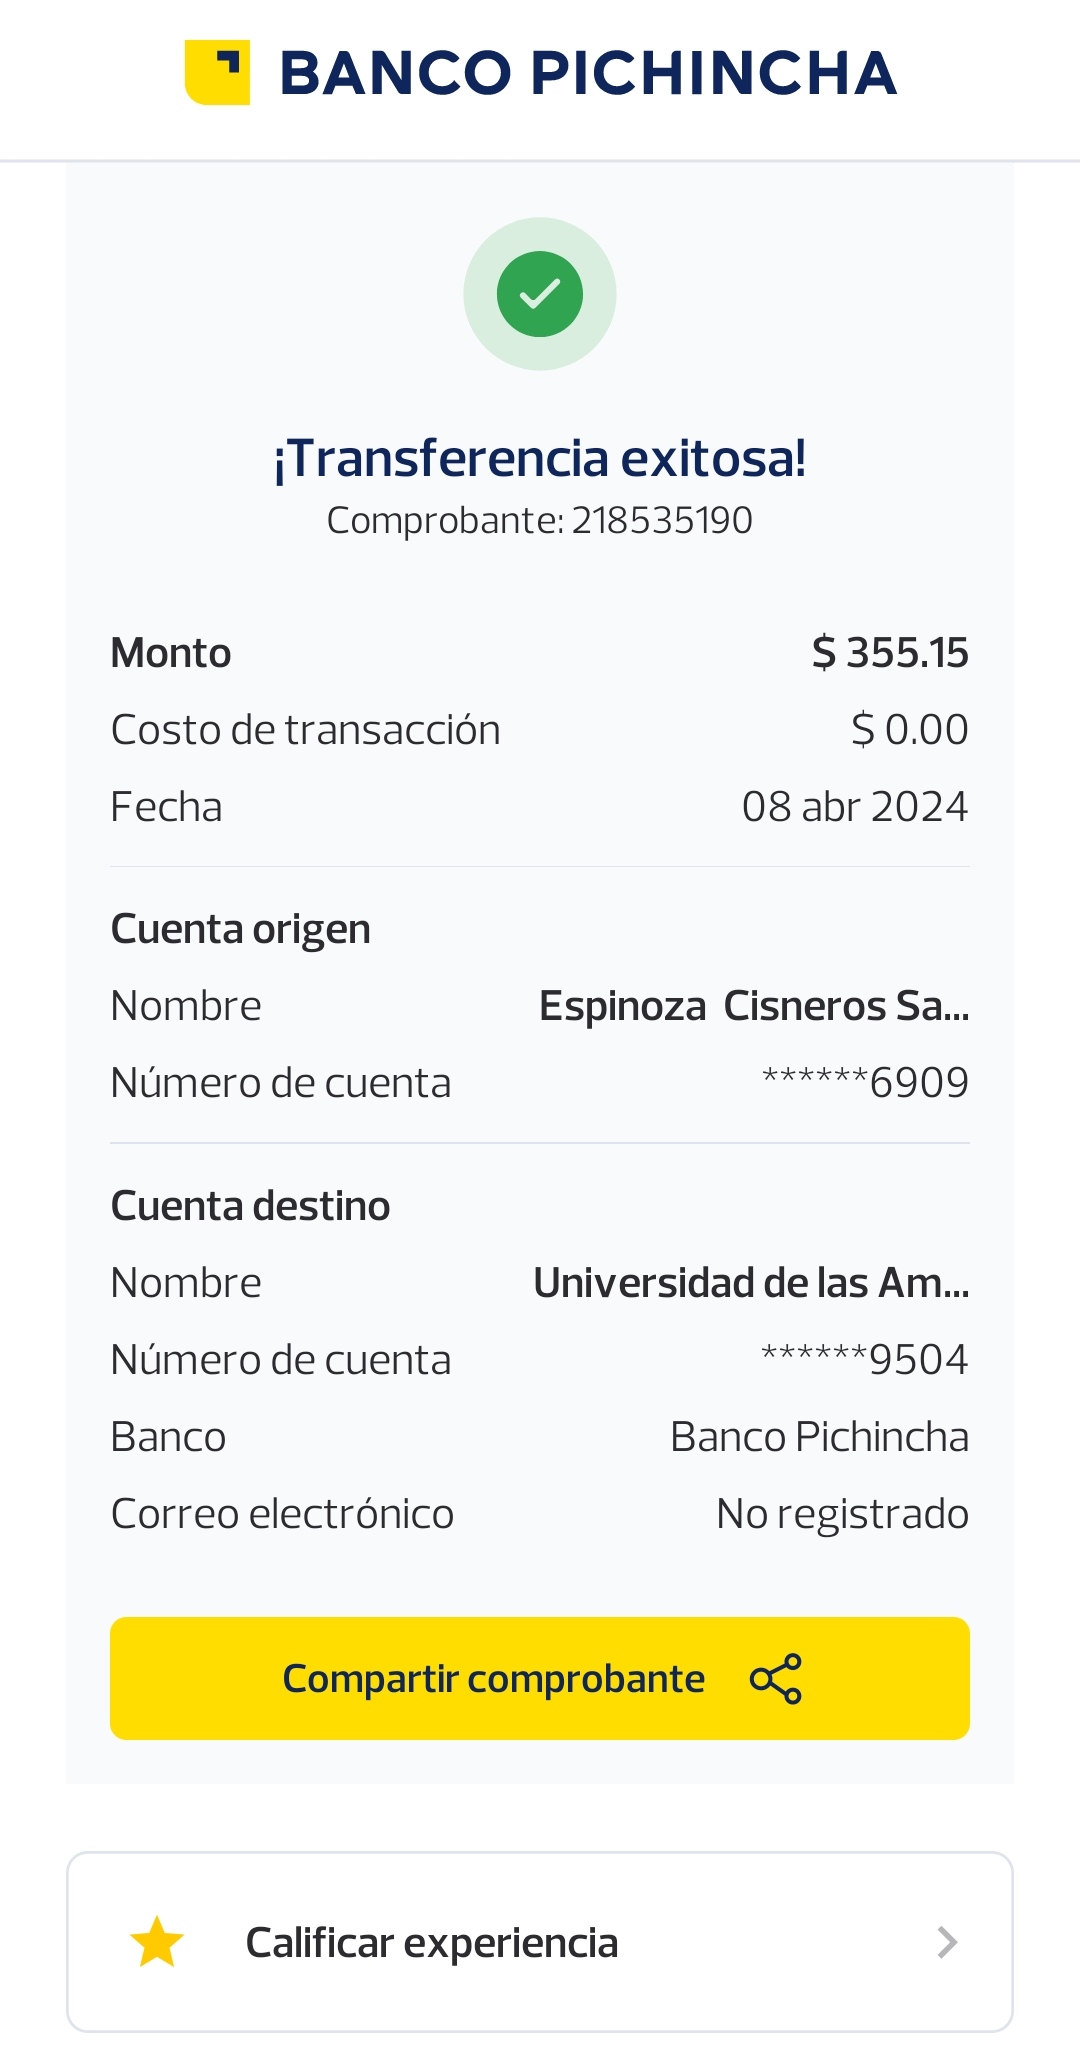Click the $ 0.00 transaction cost

coord(909,730)
